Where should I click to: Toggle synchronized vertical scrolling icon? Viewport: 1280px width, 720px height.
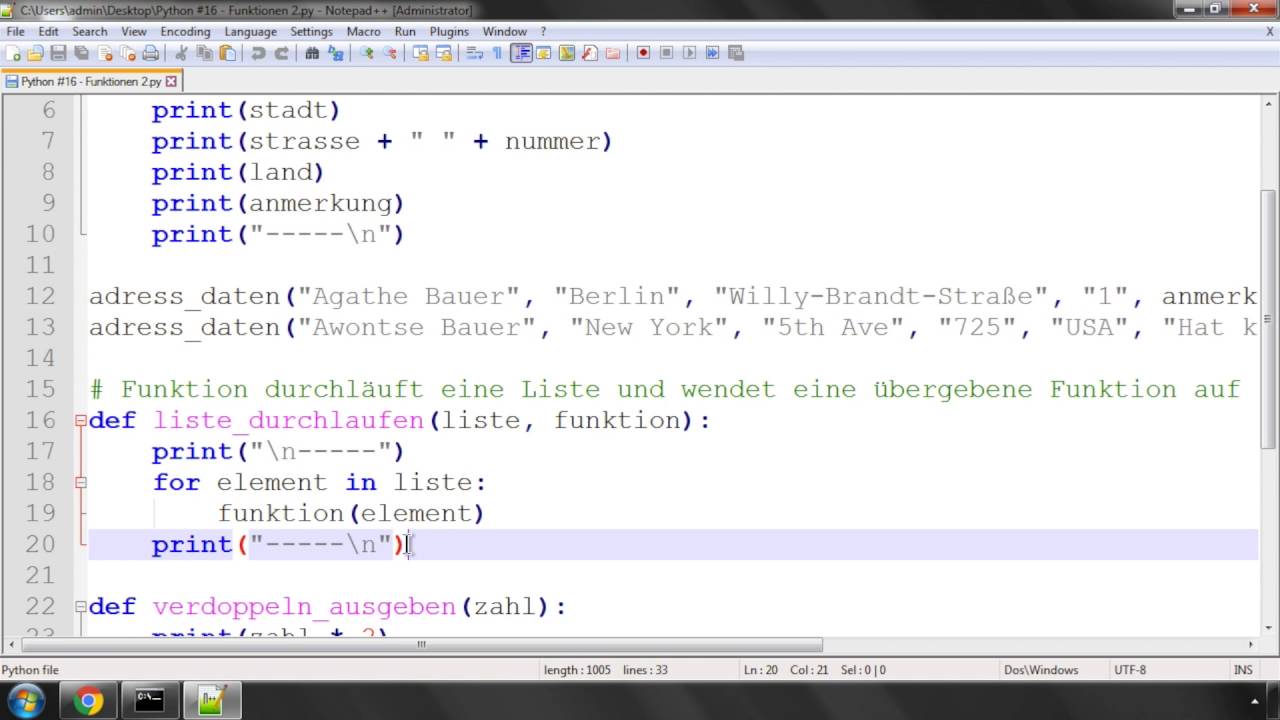coord(421,53)
